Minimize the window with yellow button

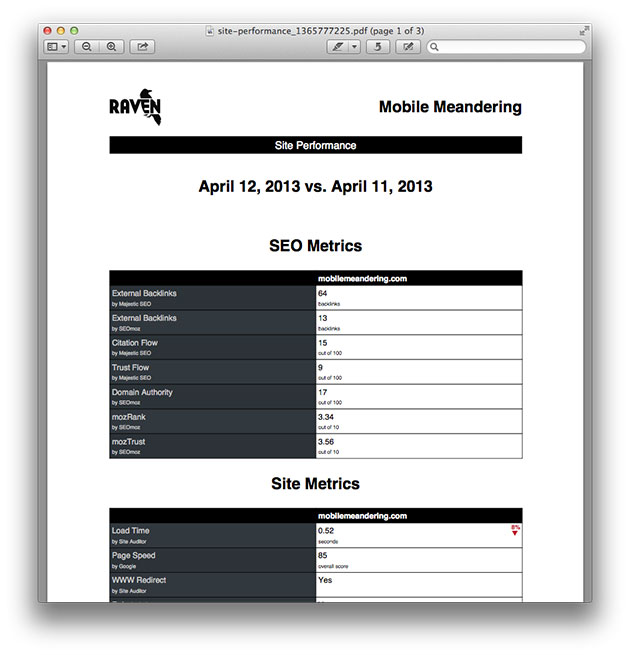pyautogui.click(x=61, y=30)
